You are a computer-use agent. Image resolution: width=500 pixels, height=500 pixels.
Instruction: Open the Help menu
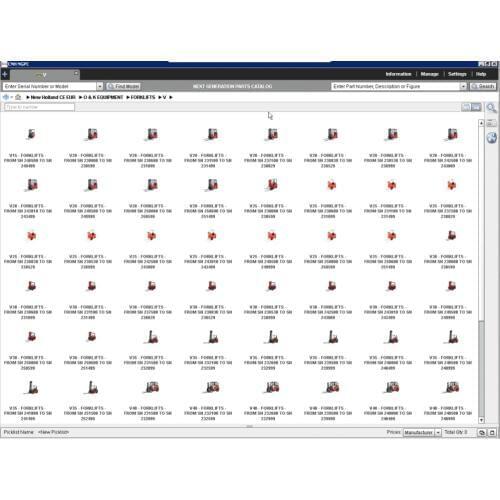click(481, 74)
